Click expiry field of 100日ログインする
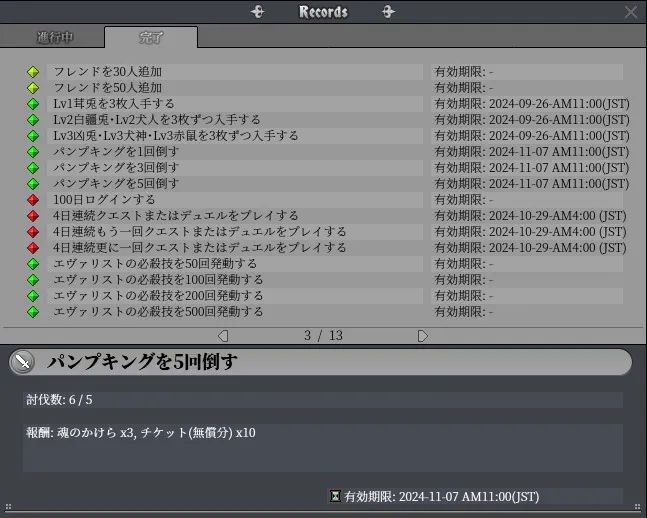This screenshot has width=647, height=518. 527,200
